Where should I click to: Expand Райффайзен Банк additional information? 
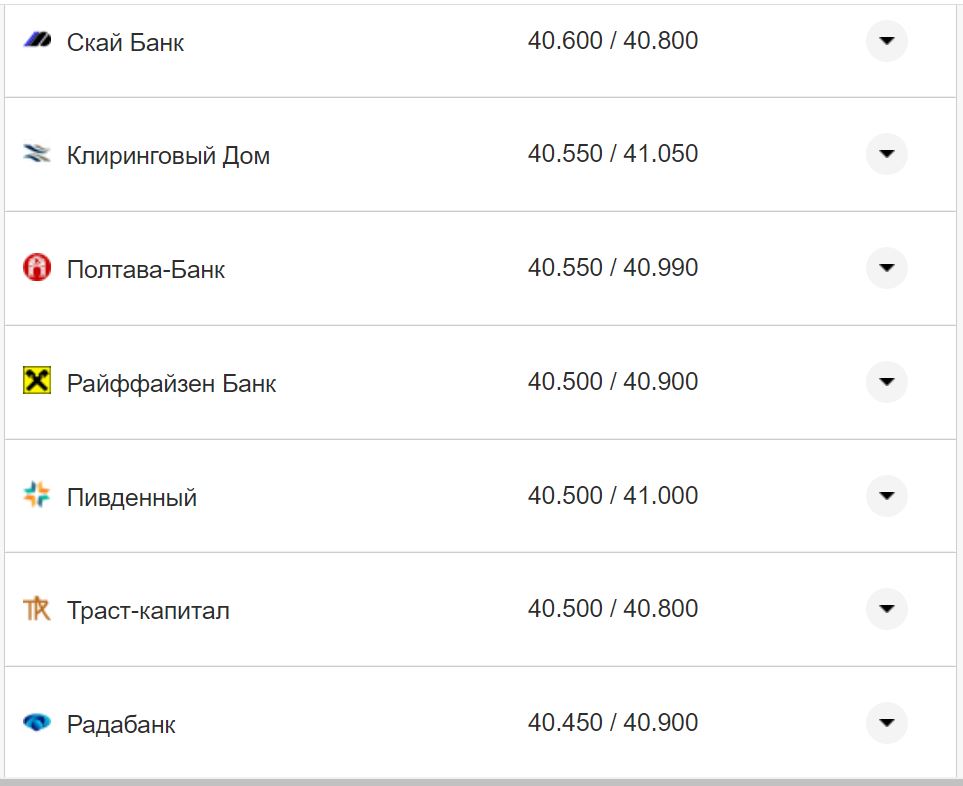pyautogui.click(x=887, y=381)
